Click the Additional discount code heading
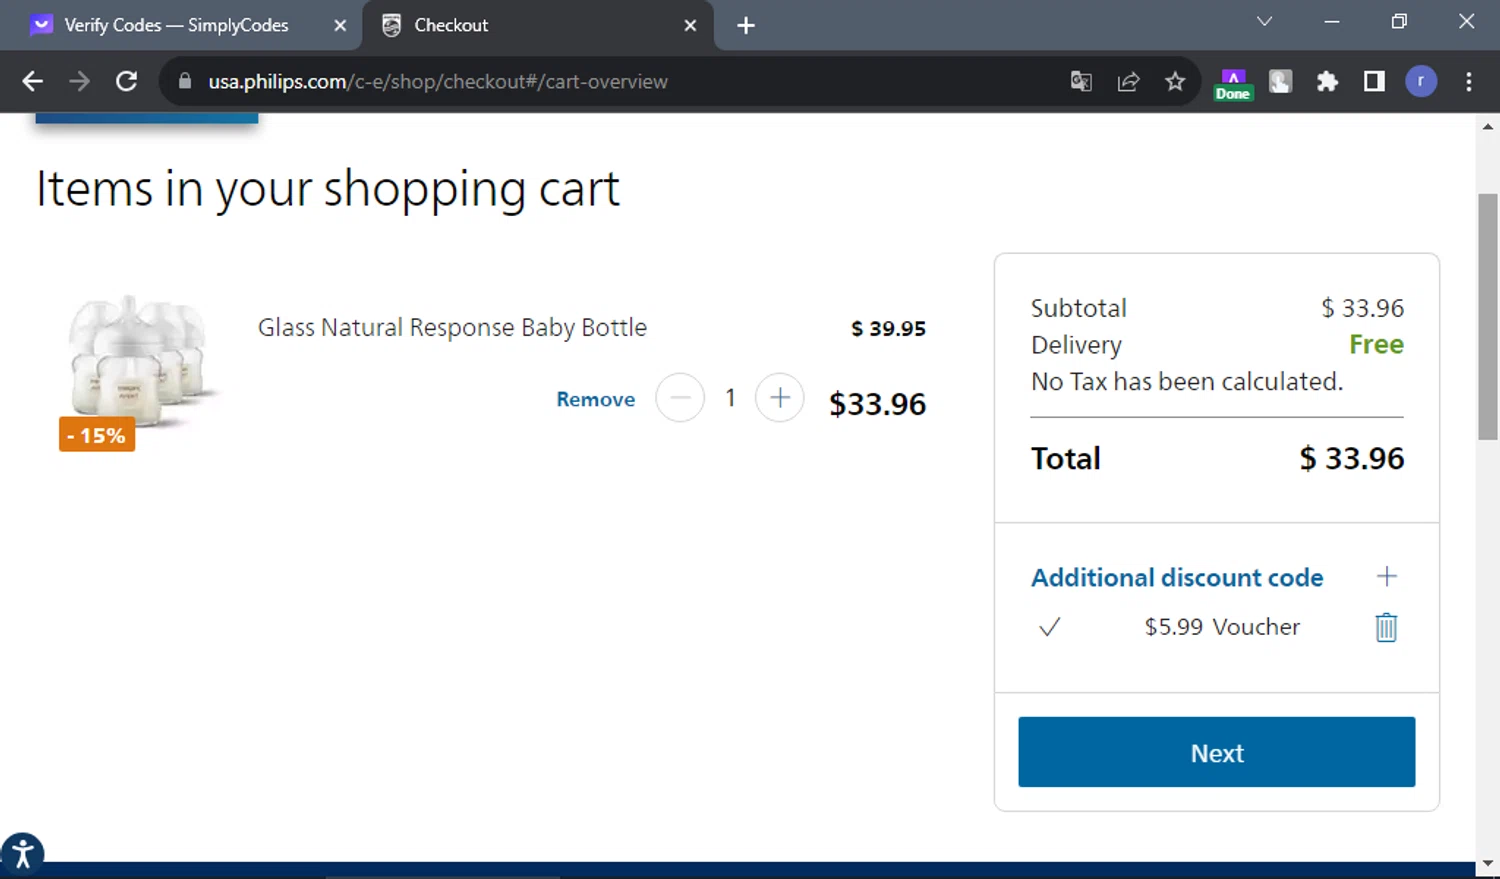1500x879 pixels. point(1177,577)
